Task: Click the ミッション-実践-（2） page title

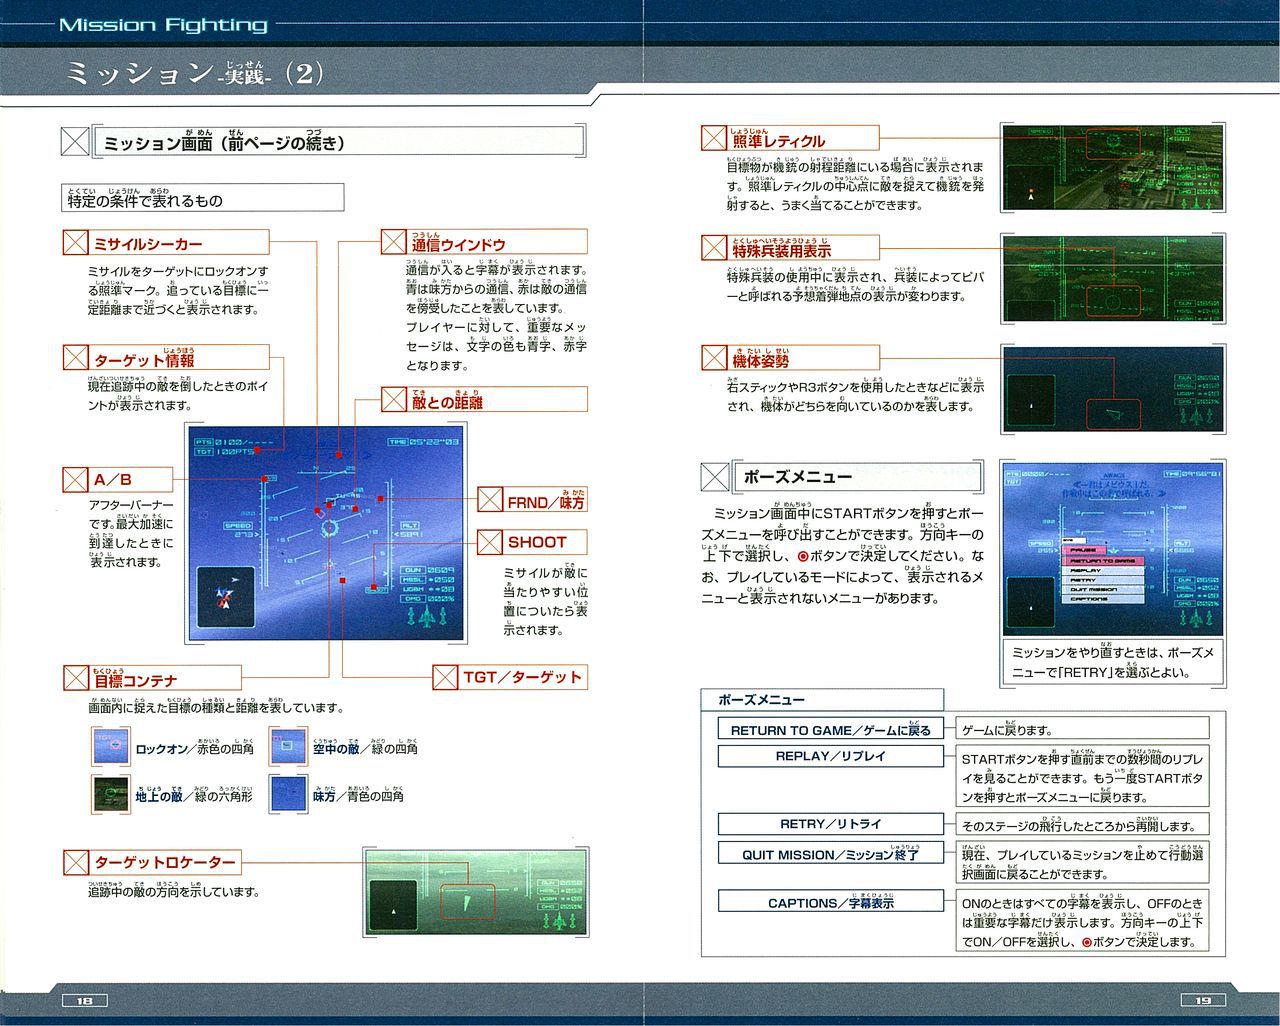Action: coord(195,75)
